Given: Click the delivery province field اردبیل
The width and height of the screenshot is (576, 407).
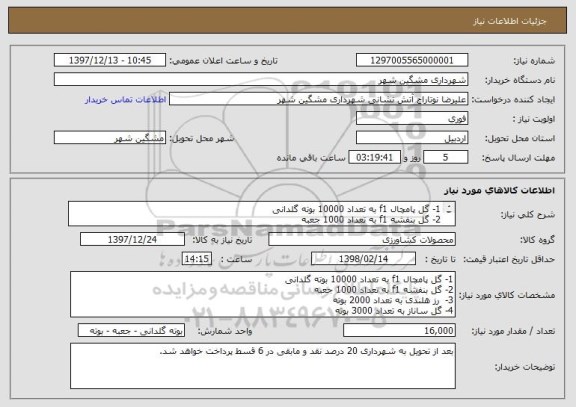Looking at the screenshot, I should click(x=412, y=138).
